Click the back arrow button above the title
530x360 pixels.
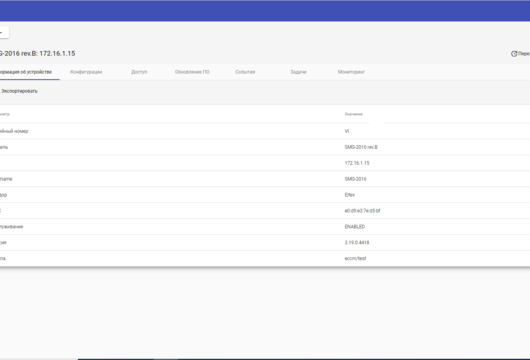pos(3,32)
